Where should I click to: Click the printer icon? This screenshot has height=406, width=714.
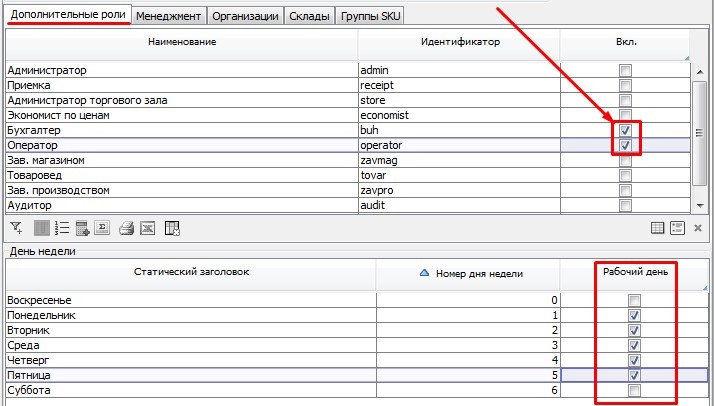click(127, 228)
